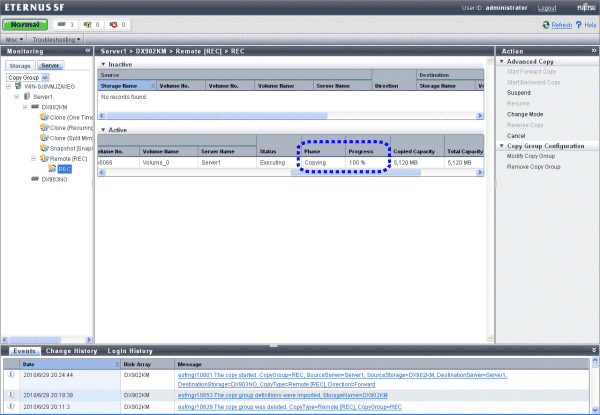The height and width of the screenshot is (415, 600).
Task: Collapse the Copy Group Configuration group
Action: 502,146
